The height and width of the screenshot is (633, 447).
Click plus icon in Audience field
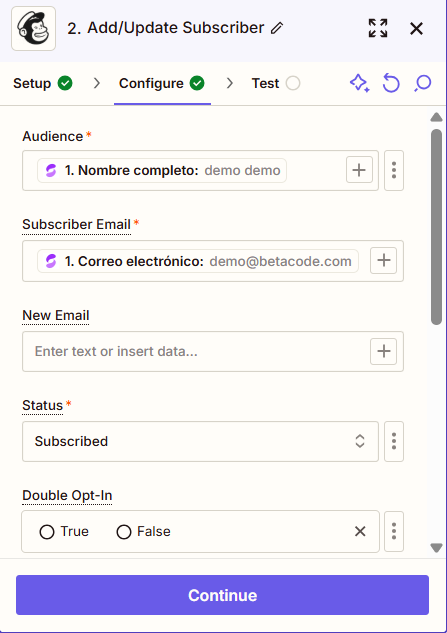tap(359, 170)
